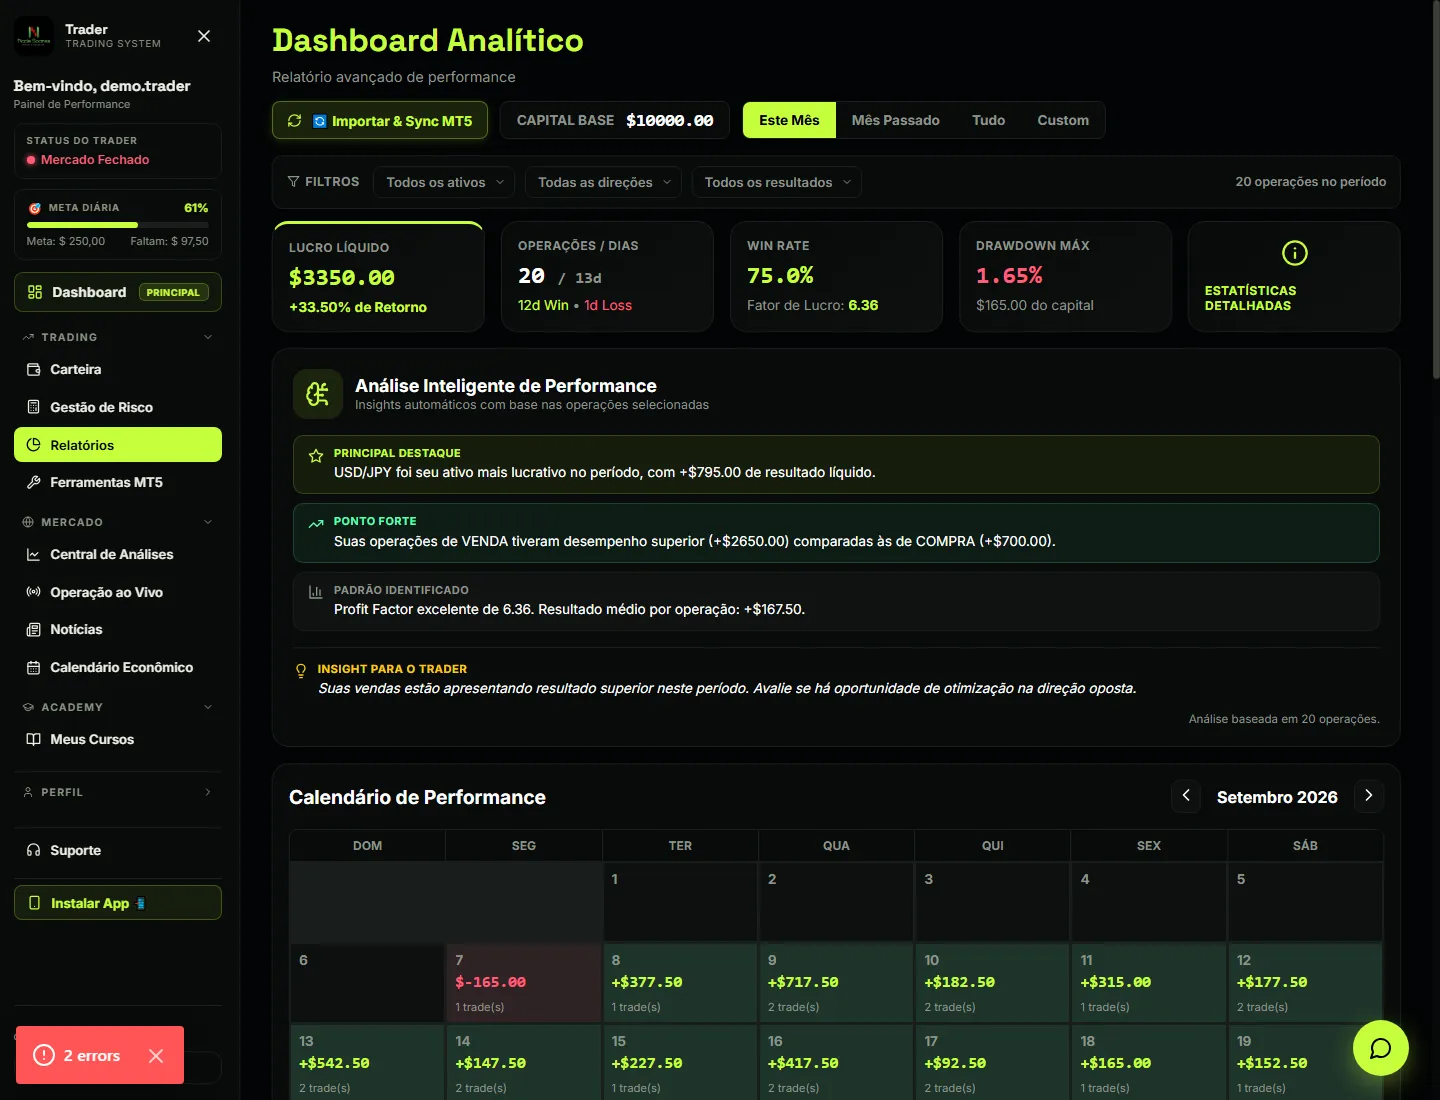
Task: Click the filter funnel icon beside FILTROS
Action: [x=293, y=182]
